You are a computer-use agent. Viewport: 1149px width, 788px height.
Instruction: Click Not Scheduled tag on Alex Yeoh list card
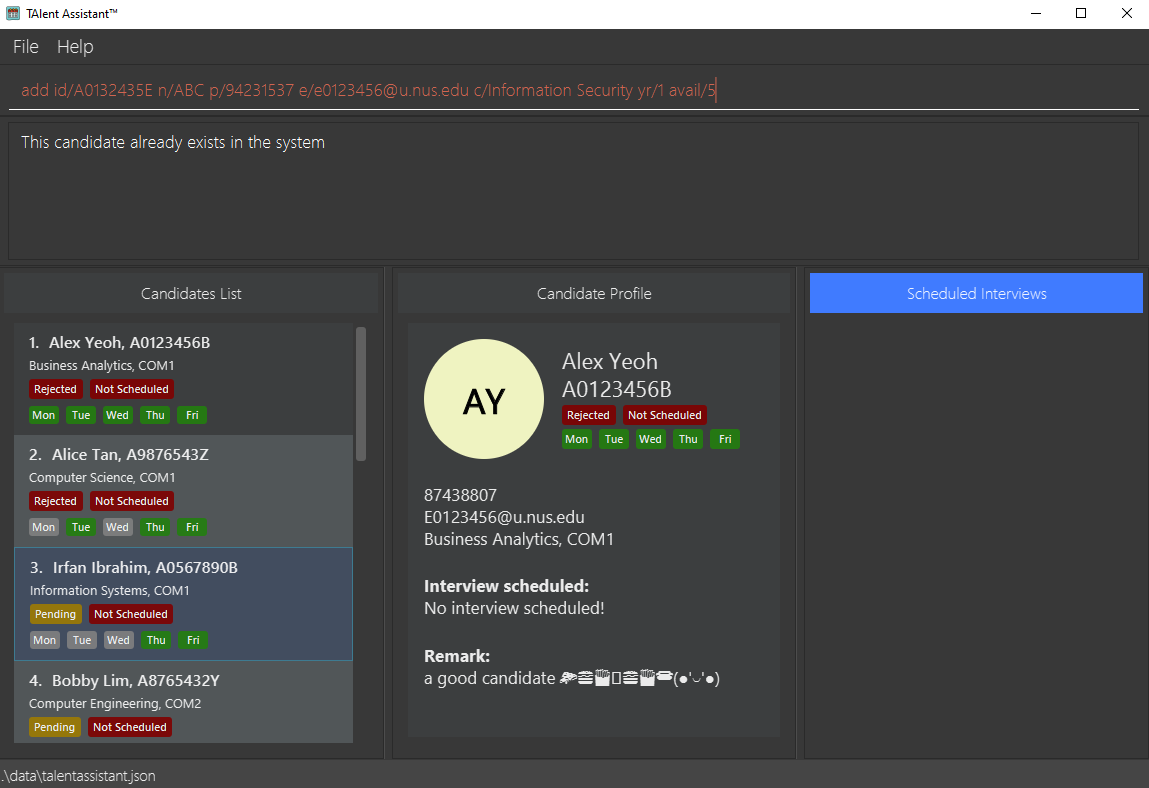point(132,389)
